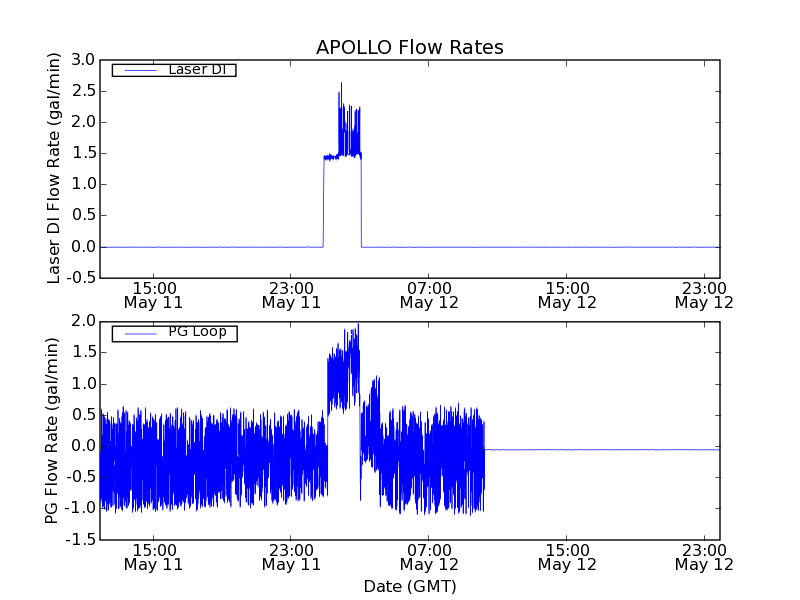Click '23:00 May 11' under the Laser DI plot

[x=291, y=295]
